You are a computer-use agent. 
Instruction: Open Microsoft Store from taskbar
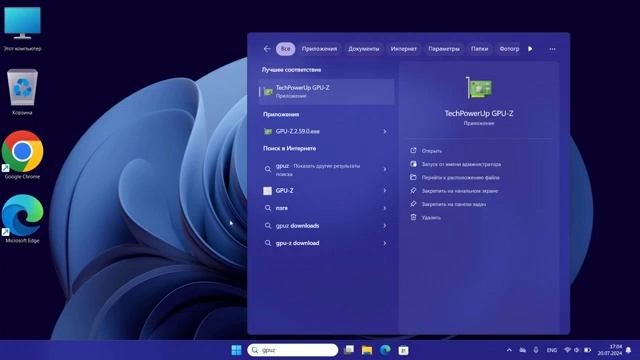pos(403,350)
